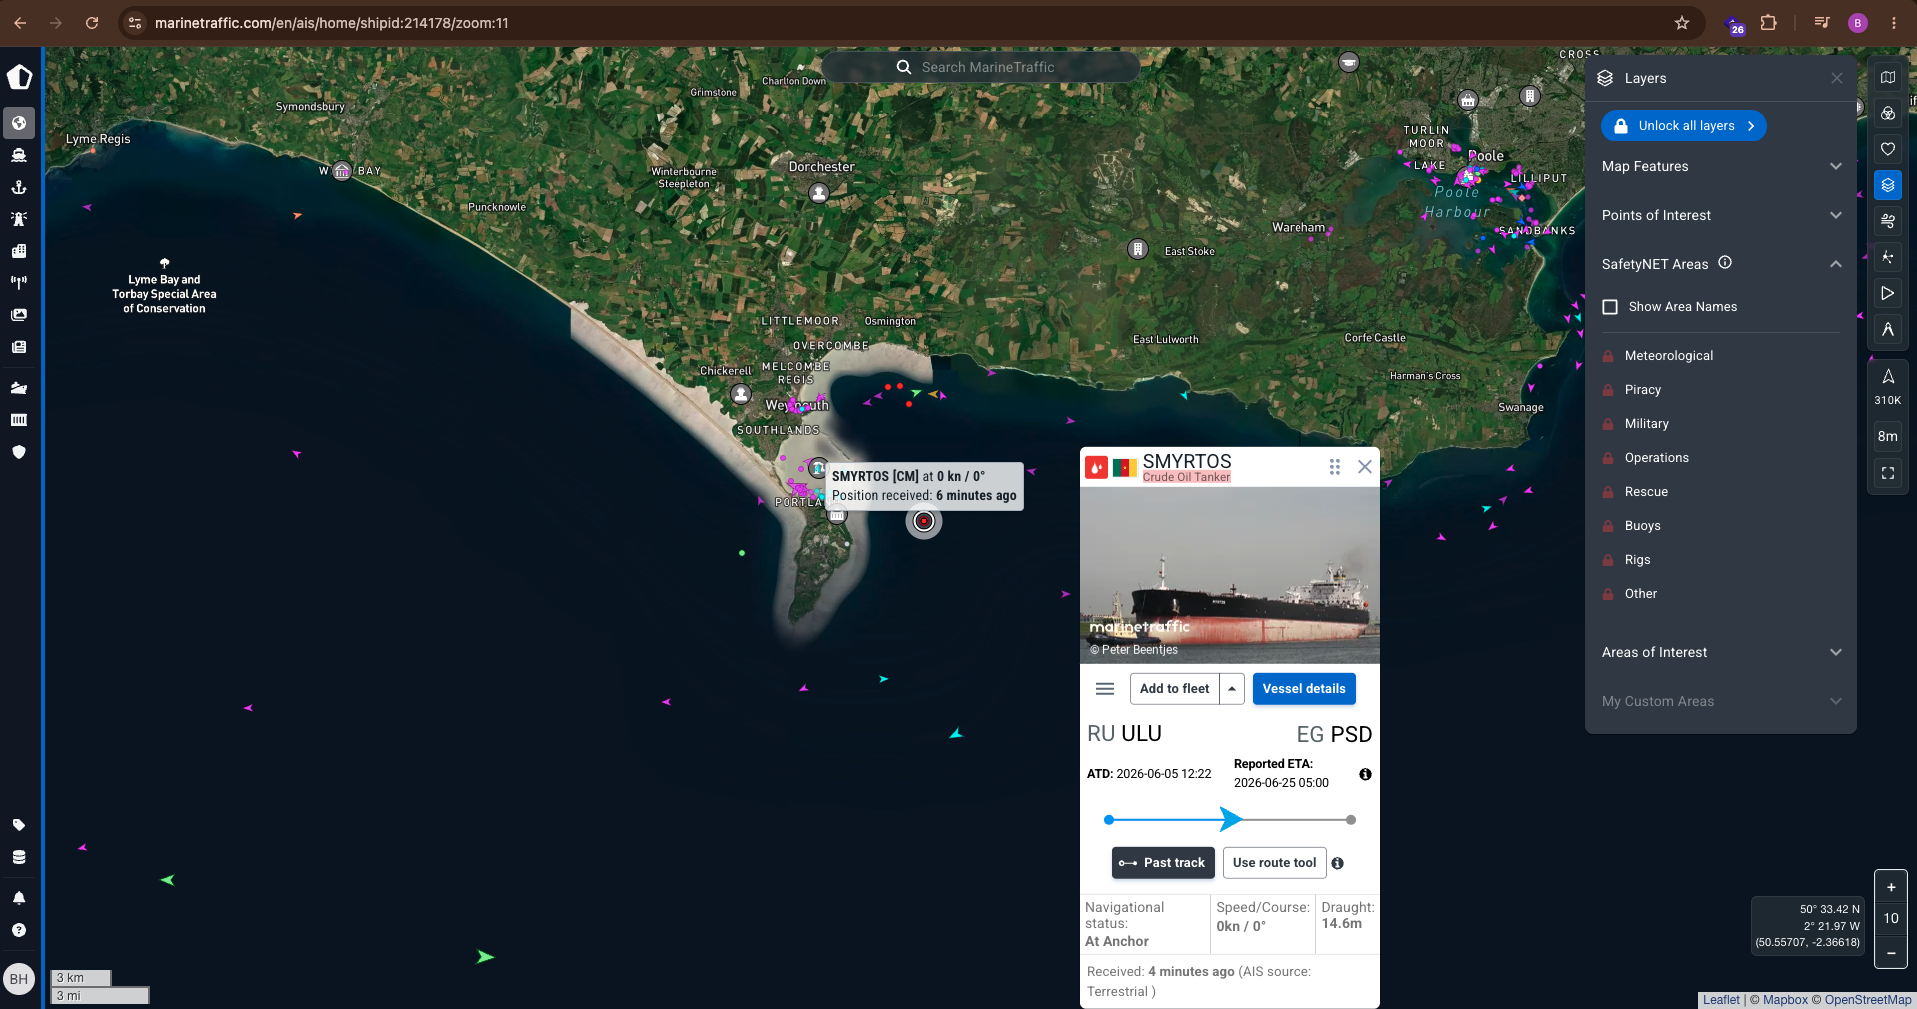
Task: Open the My Fleets heart icon
Action: (1888, 149)
